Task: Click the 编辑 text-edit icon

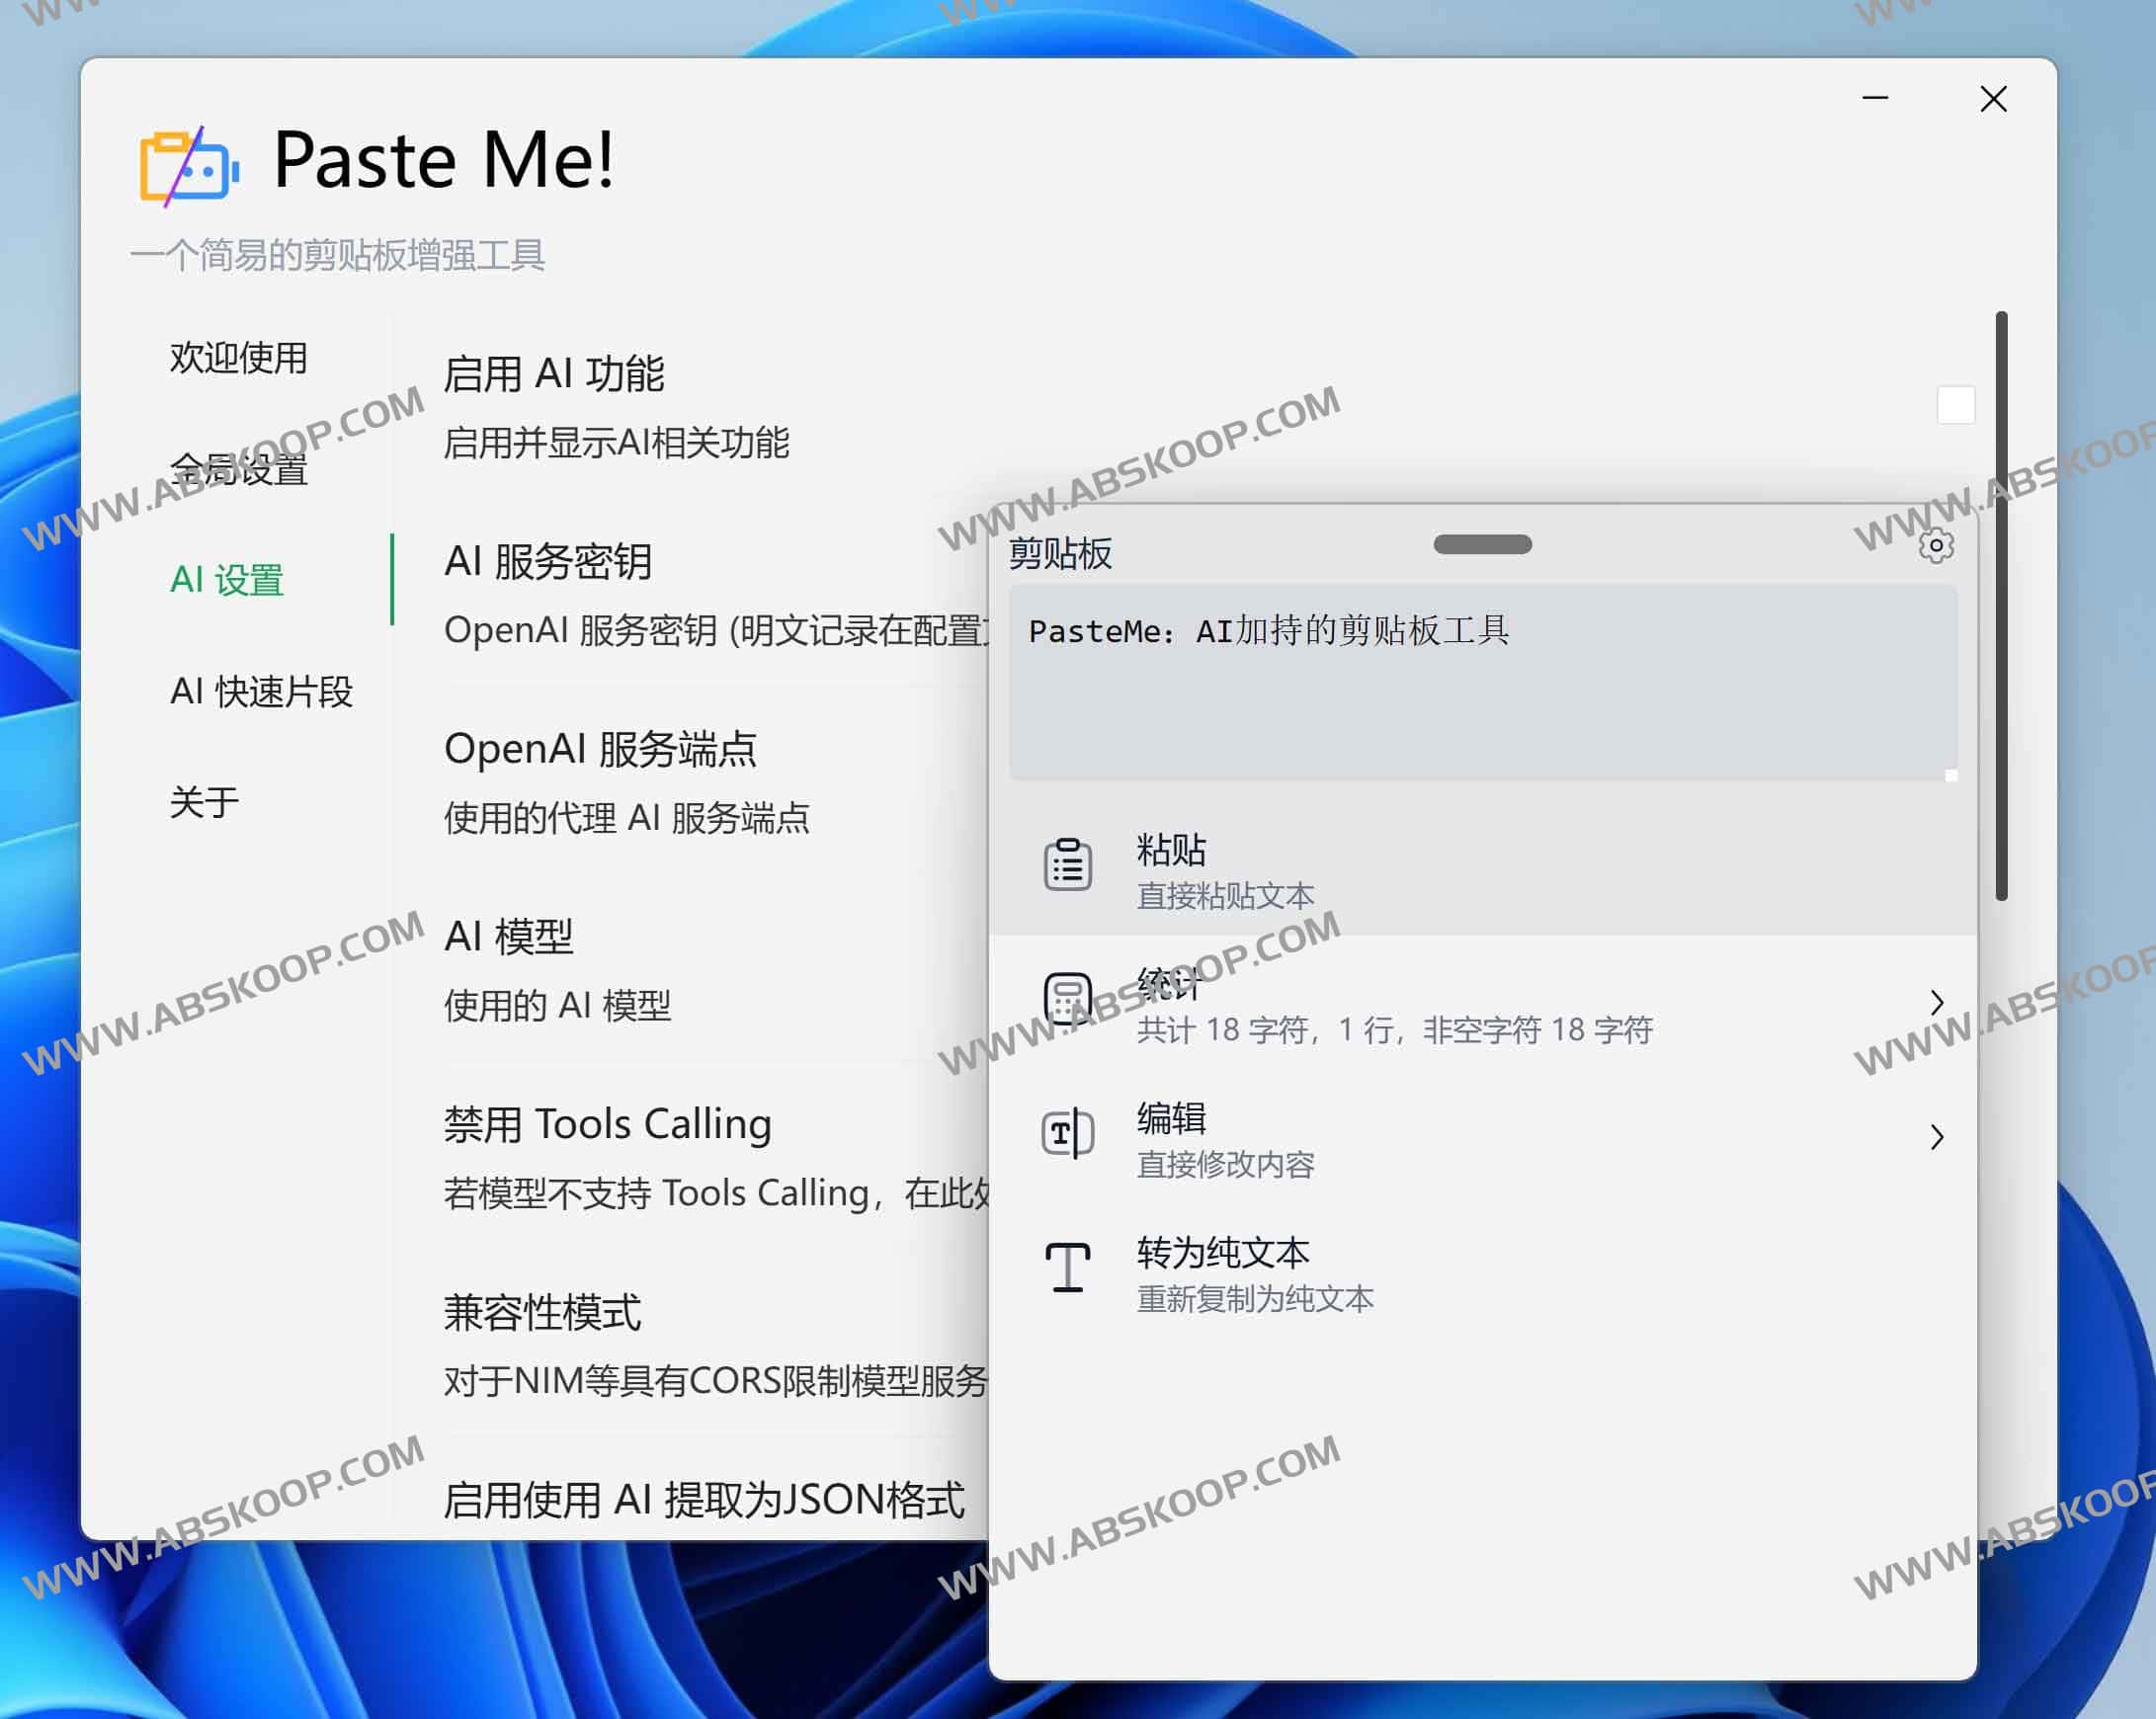Action: [x=1066, y=1134]
